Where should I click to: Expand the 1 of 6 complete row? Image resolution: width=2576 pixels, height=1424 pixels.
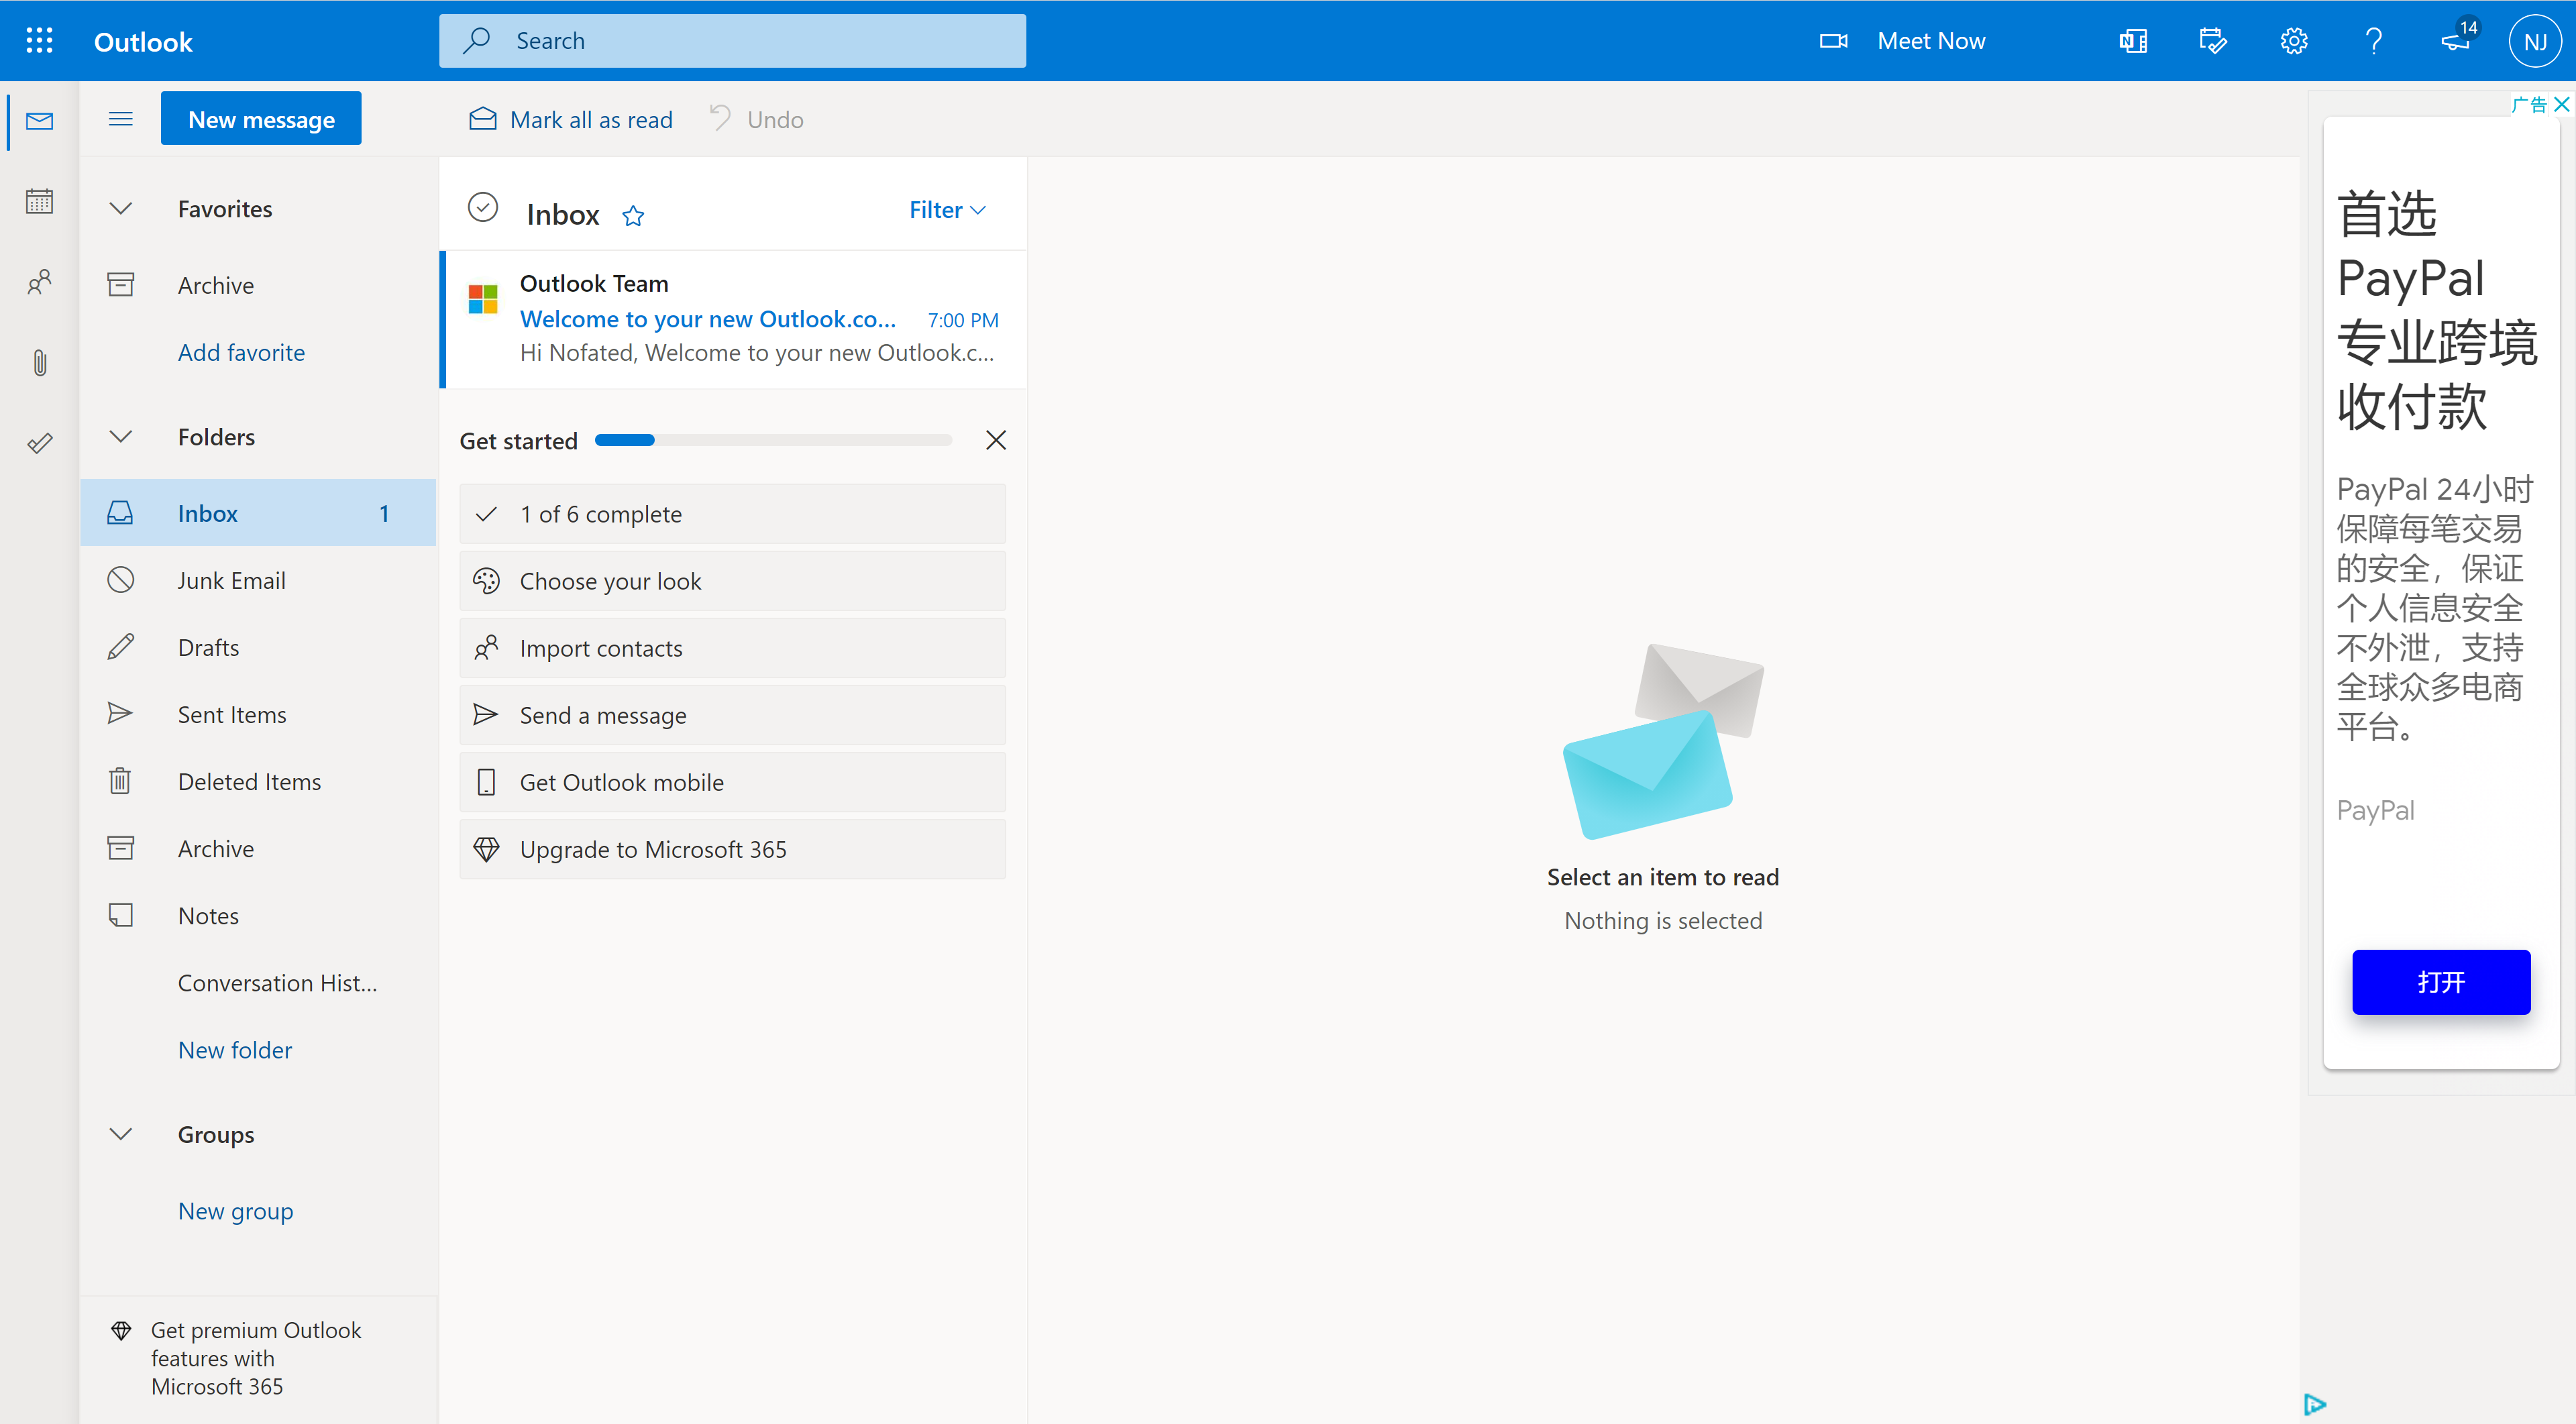(x=732, y=514)
